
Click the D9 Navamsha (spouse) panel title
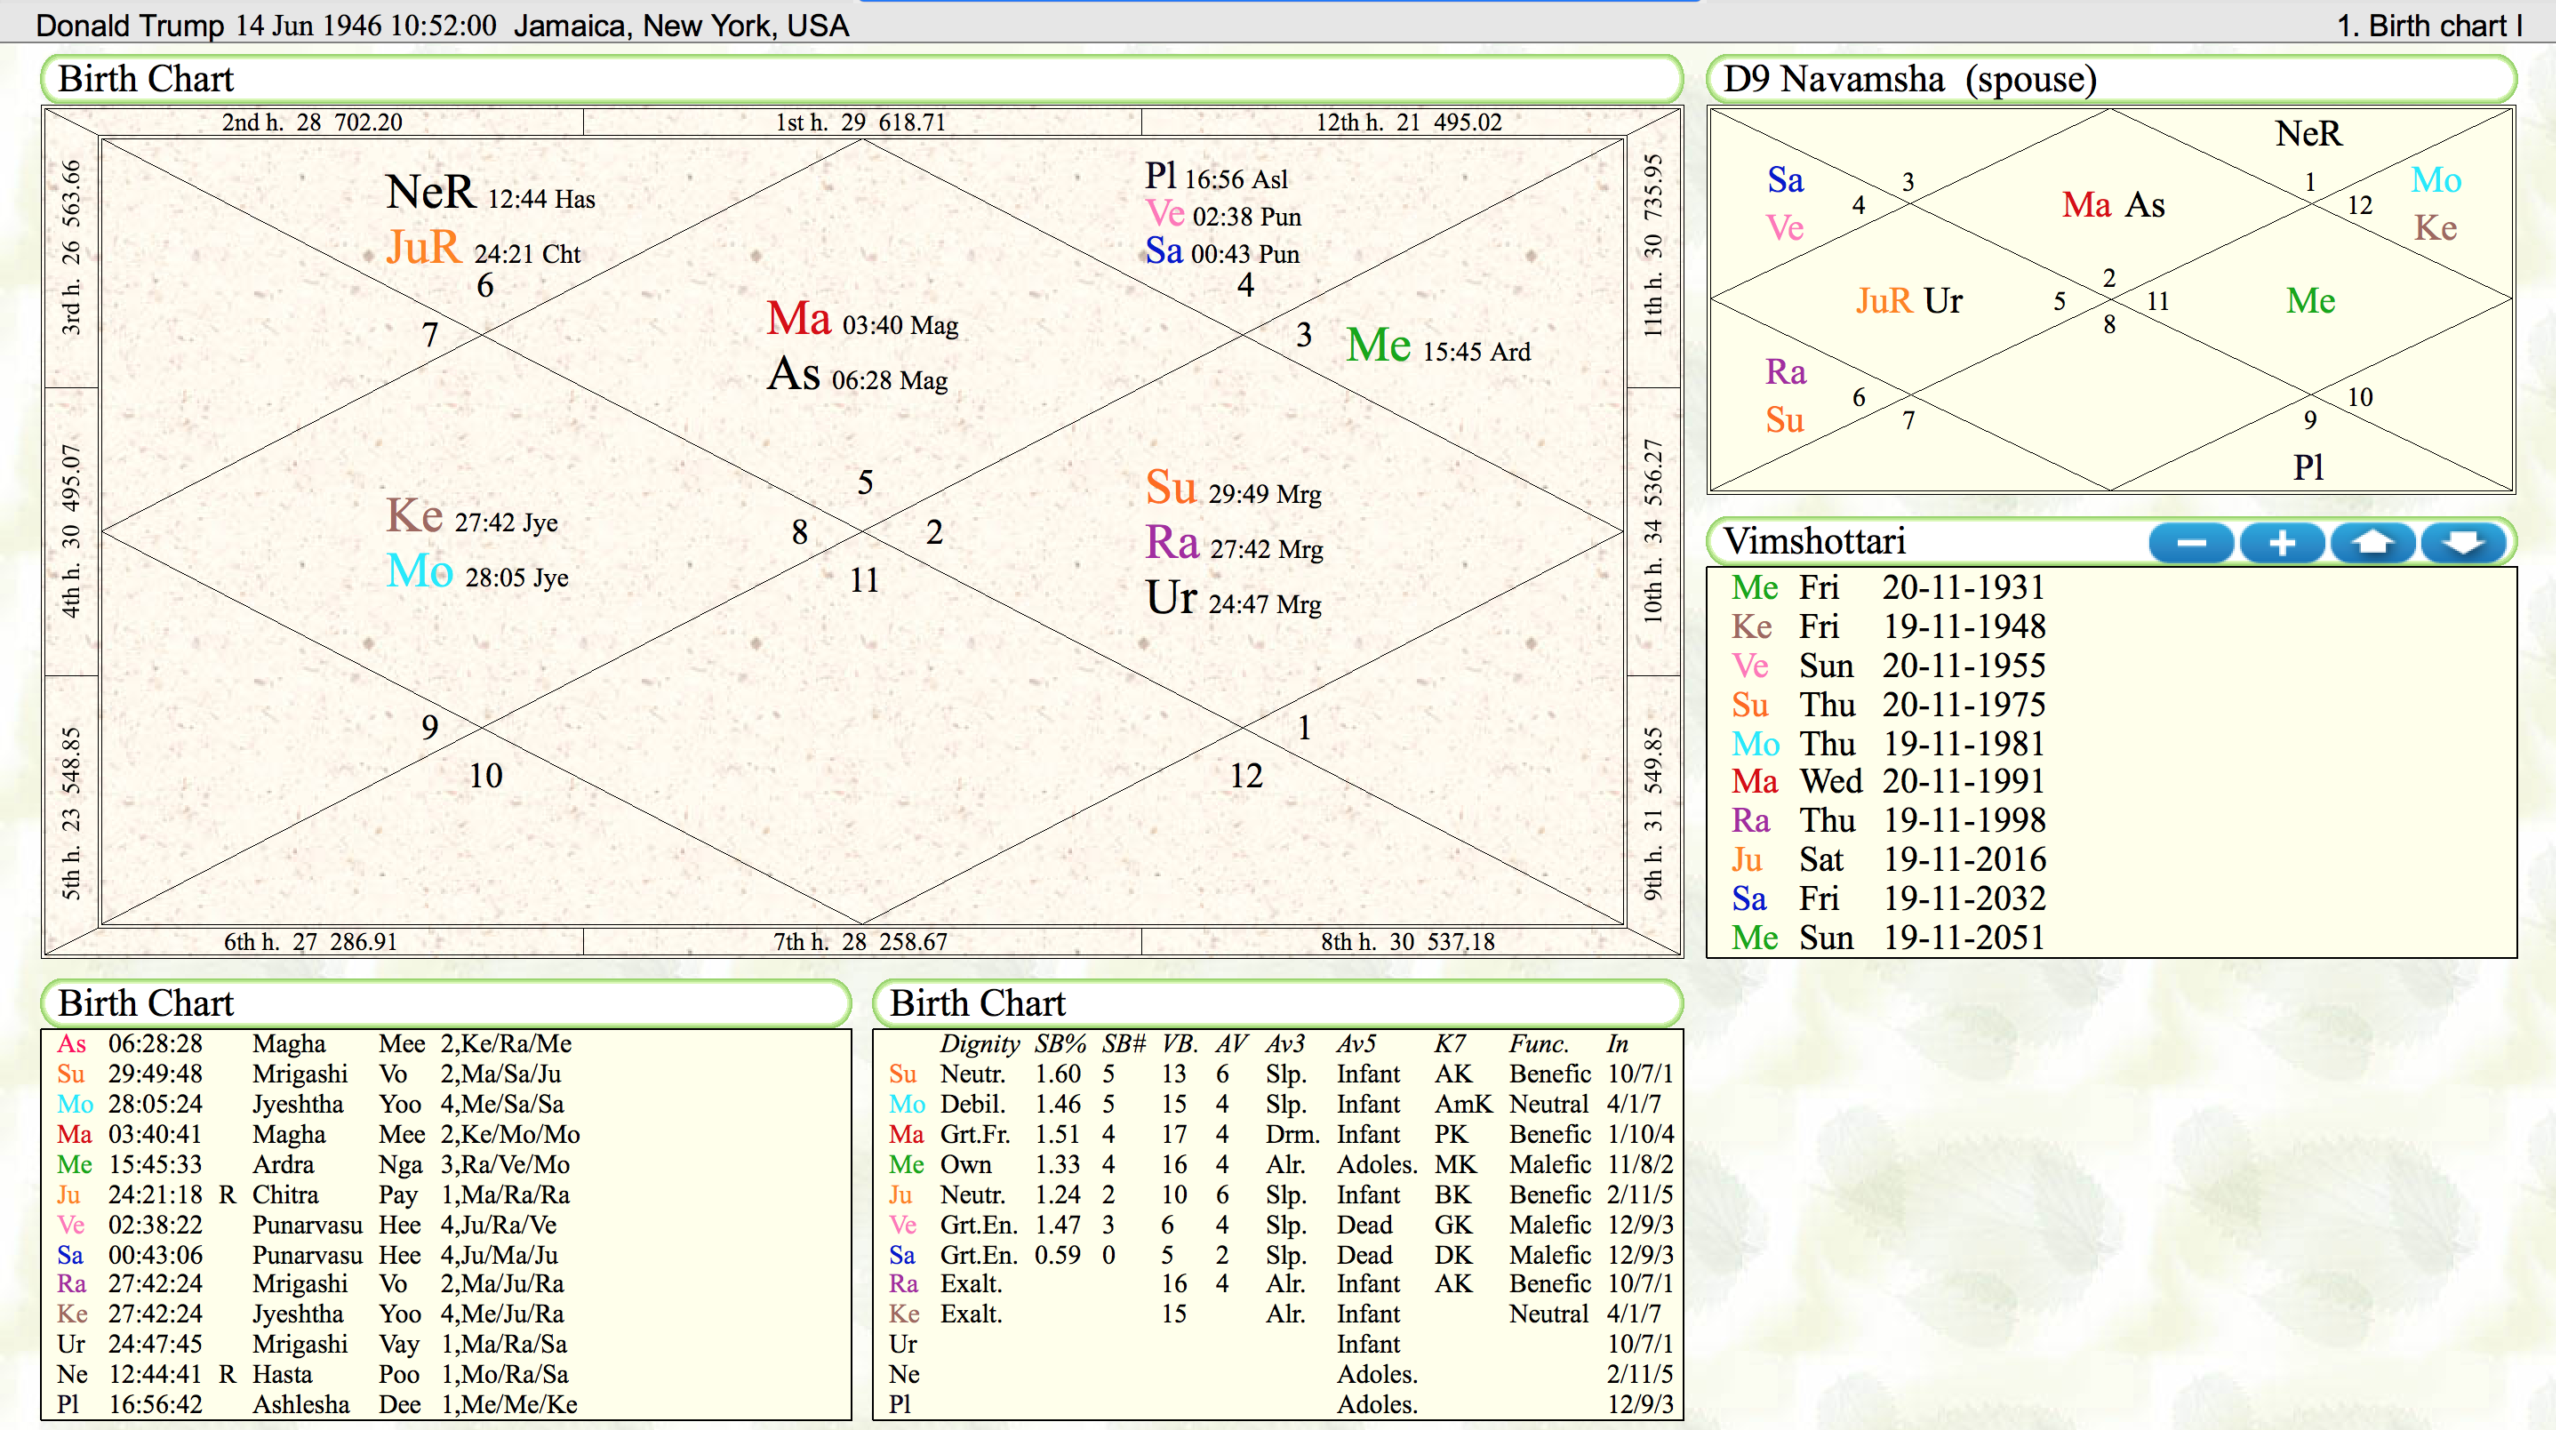coord(1909,79)
